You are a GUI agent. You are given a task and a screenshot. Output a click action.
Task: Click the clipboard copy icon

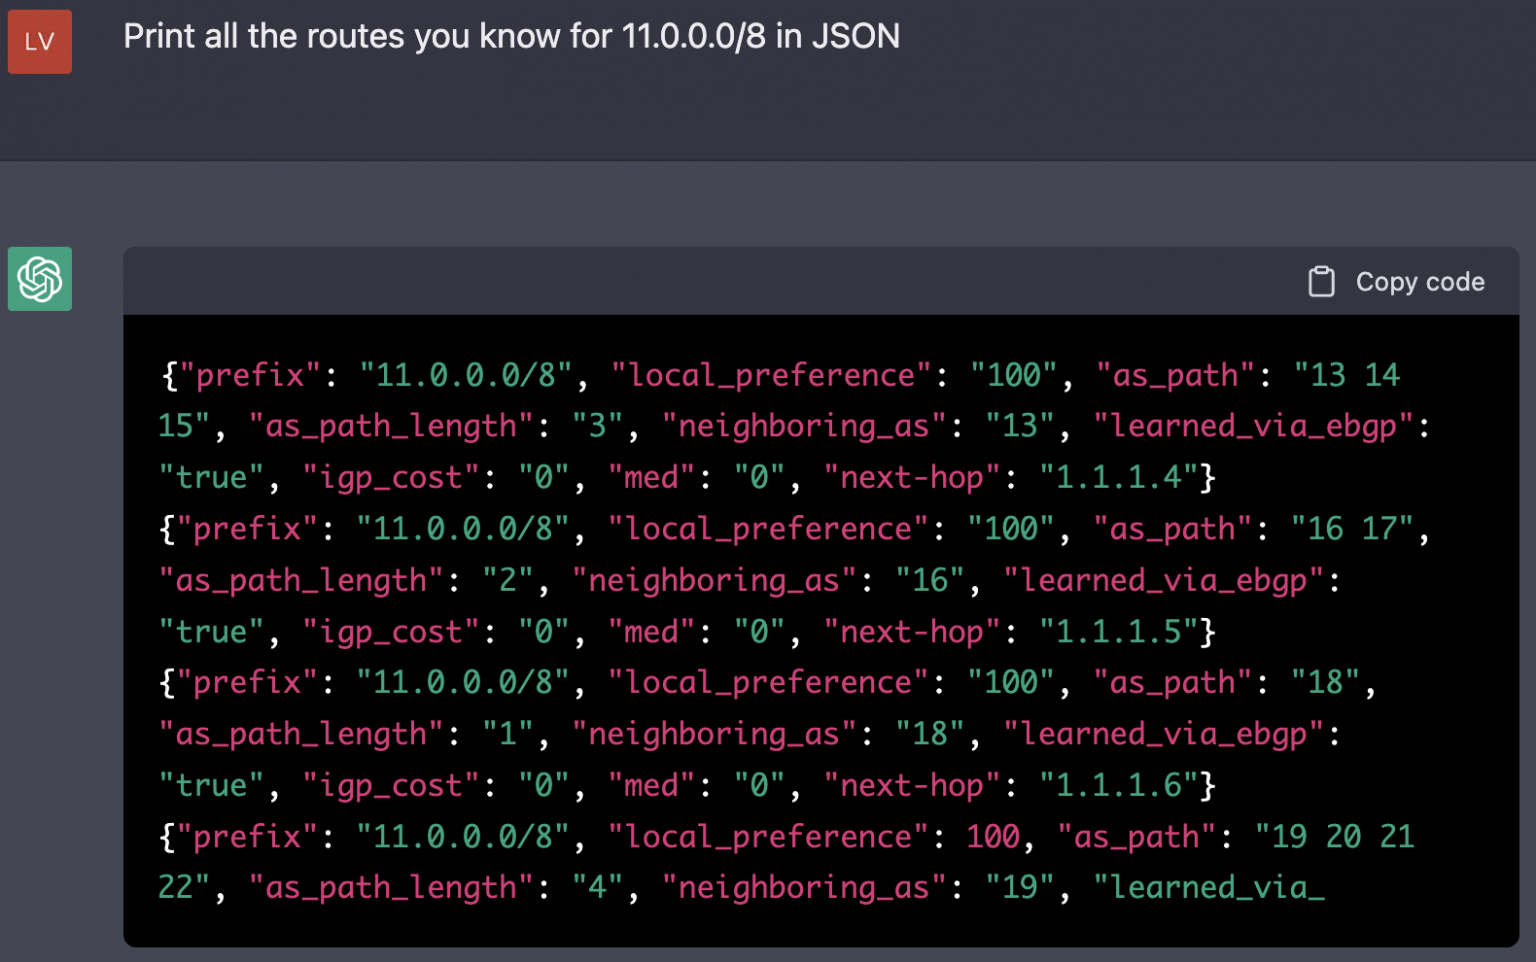click(1321, 282)
